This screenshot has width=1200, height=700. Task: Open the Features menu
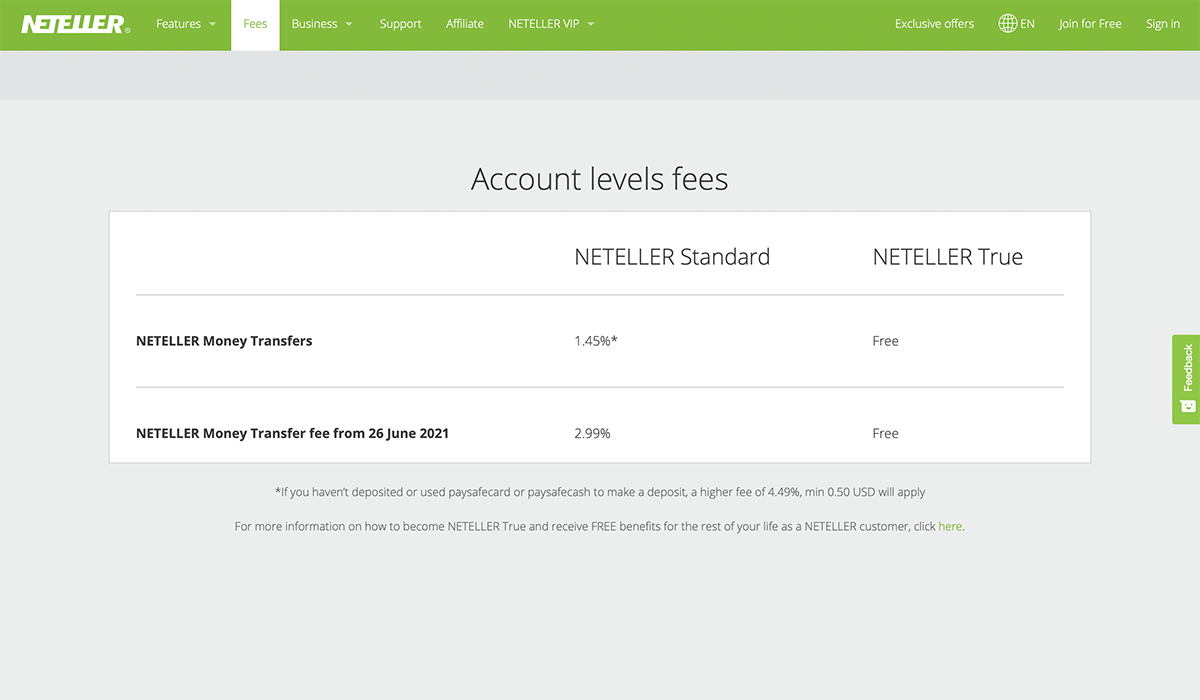(x=179, y=24)
